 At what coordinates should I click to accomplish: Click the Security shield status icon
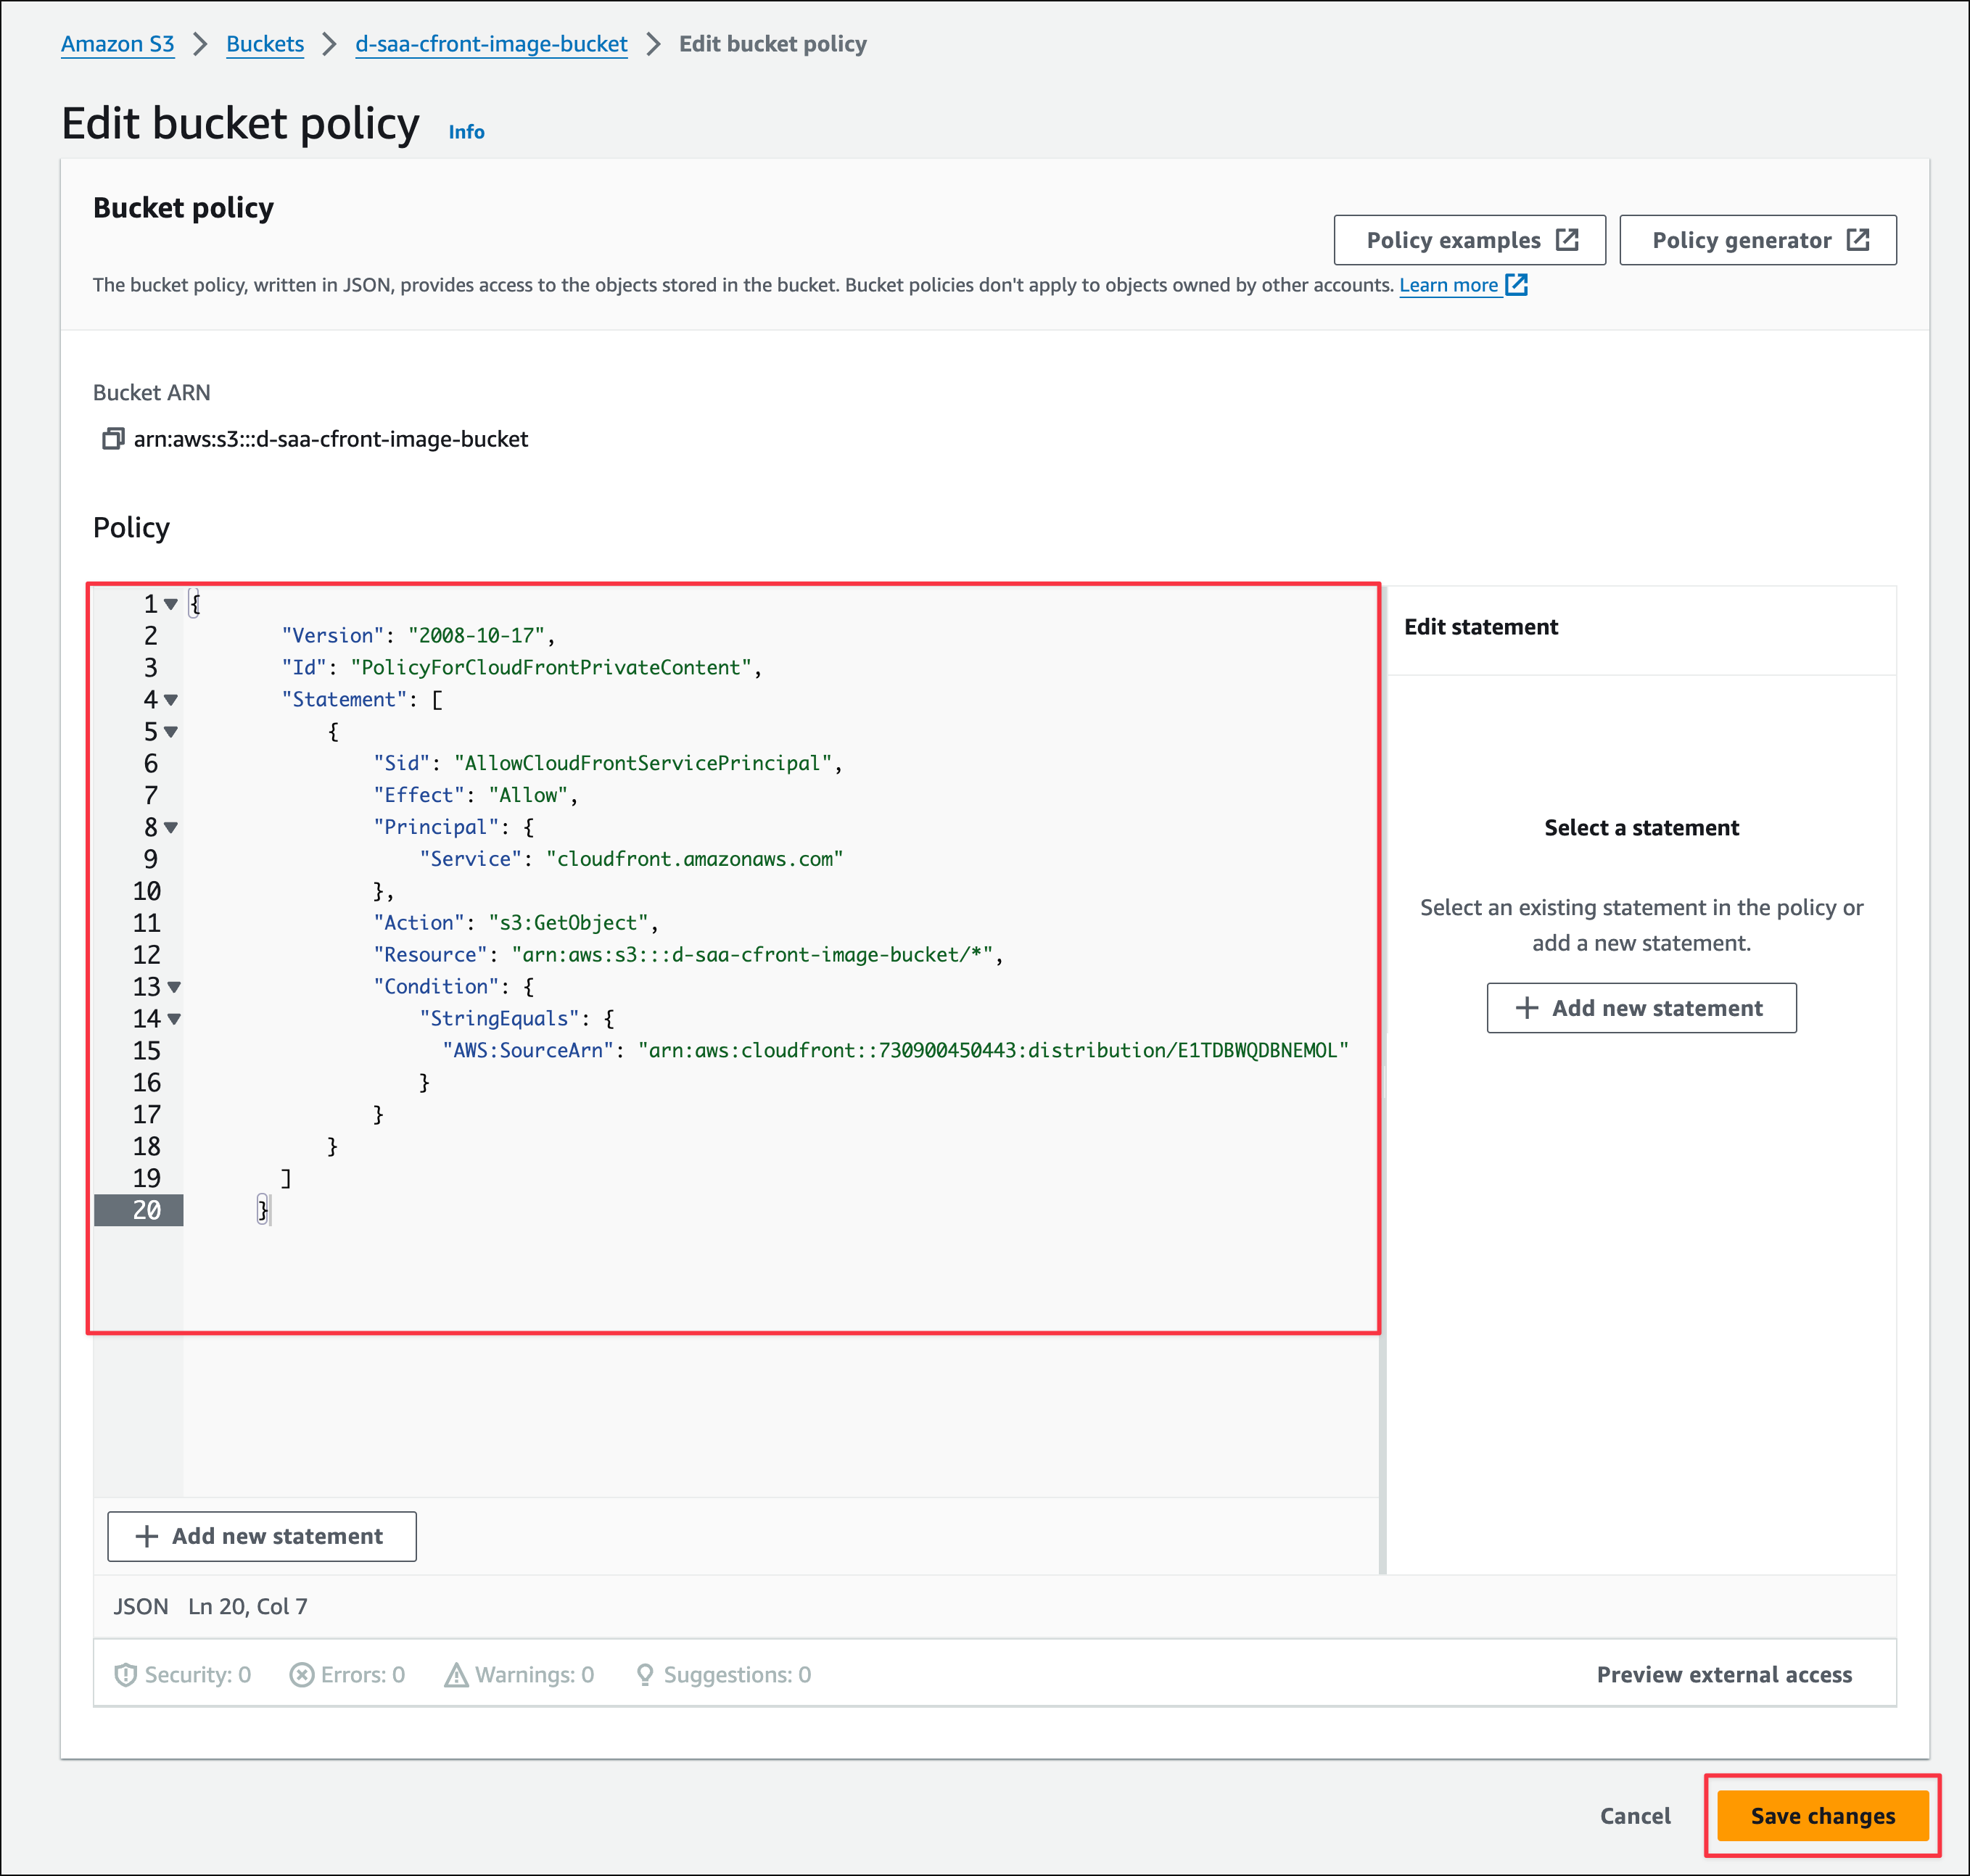pyautogui.click(x=126, y=1675)
